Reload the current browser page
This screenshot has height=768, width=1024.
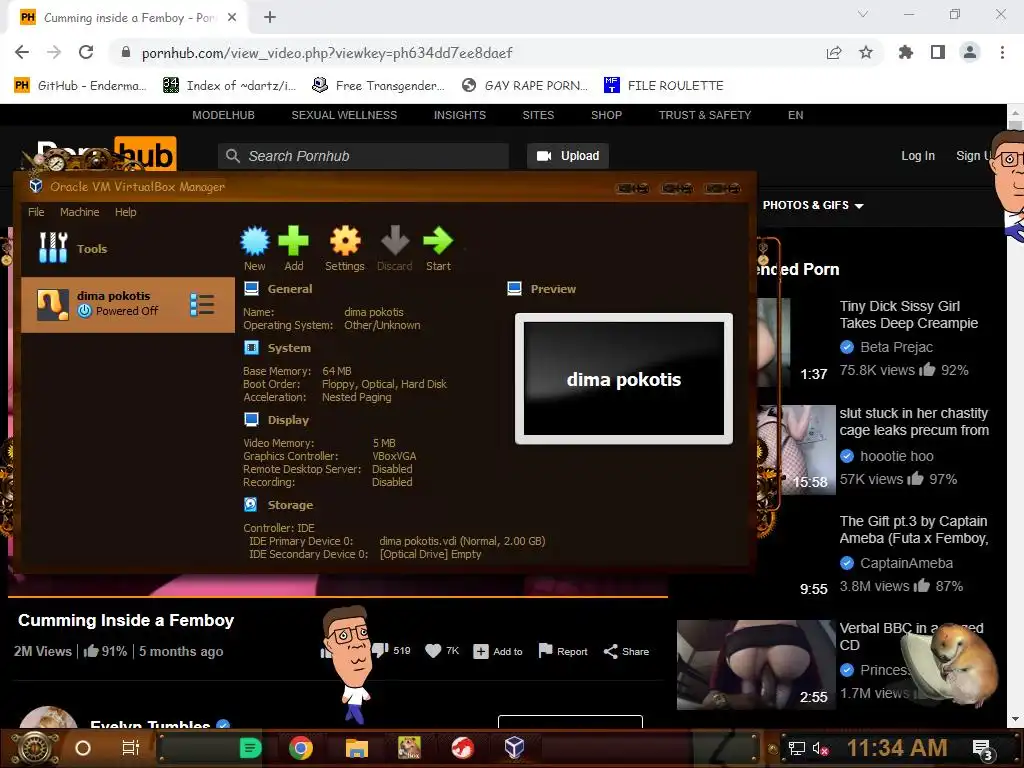coord(86,52)
